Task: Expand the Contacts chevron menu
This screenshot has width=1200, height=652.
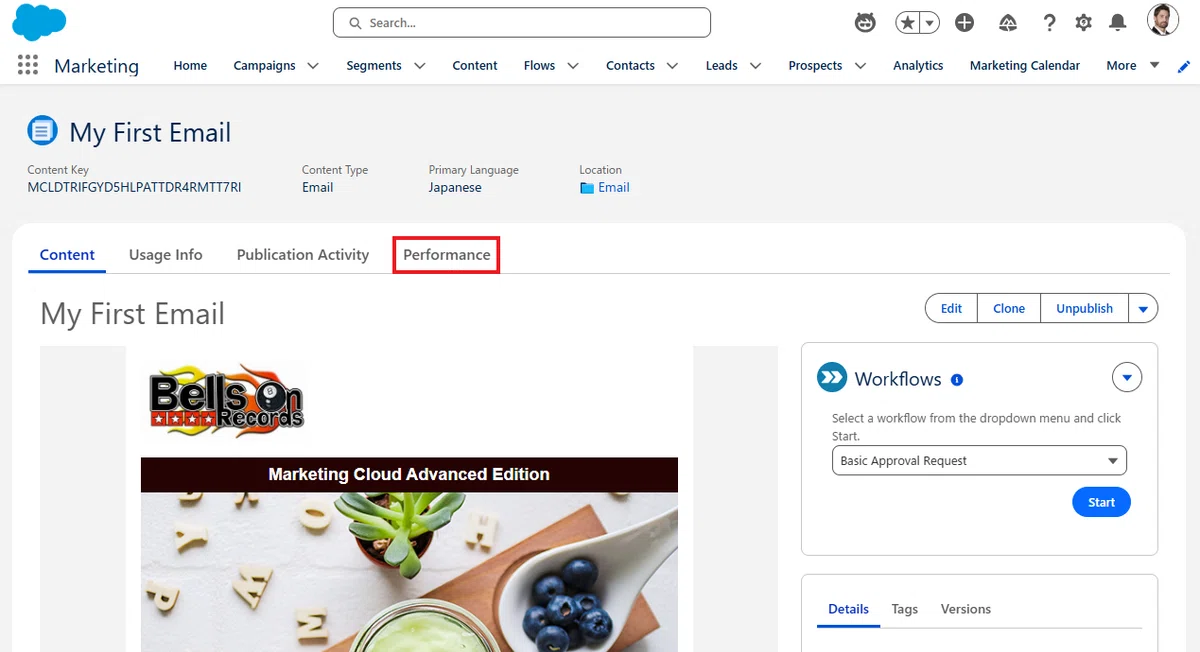Action: click(672, 66)
